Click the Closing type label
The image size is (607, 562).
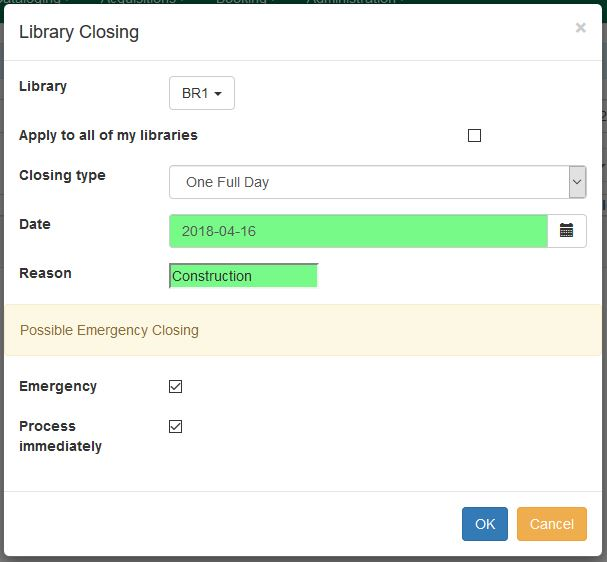pos(62,175)
